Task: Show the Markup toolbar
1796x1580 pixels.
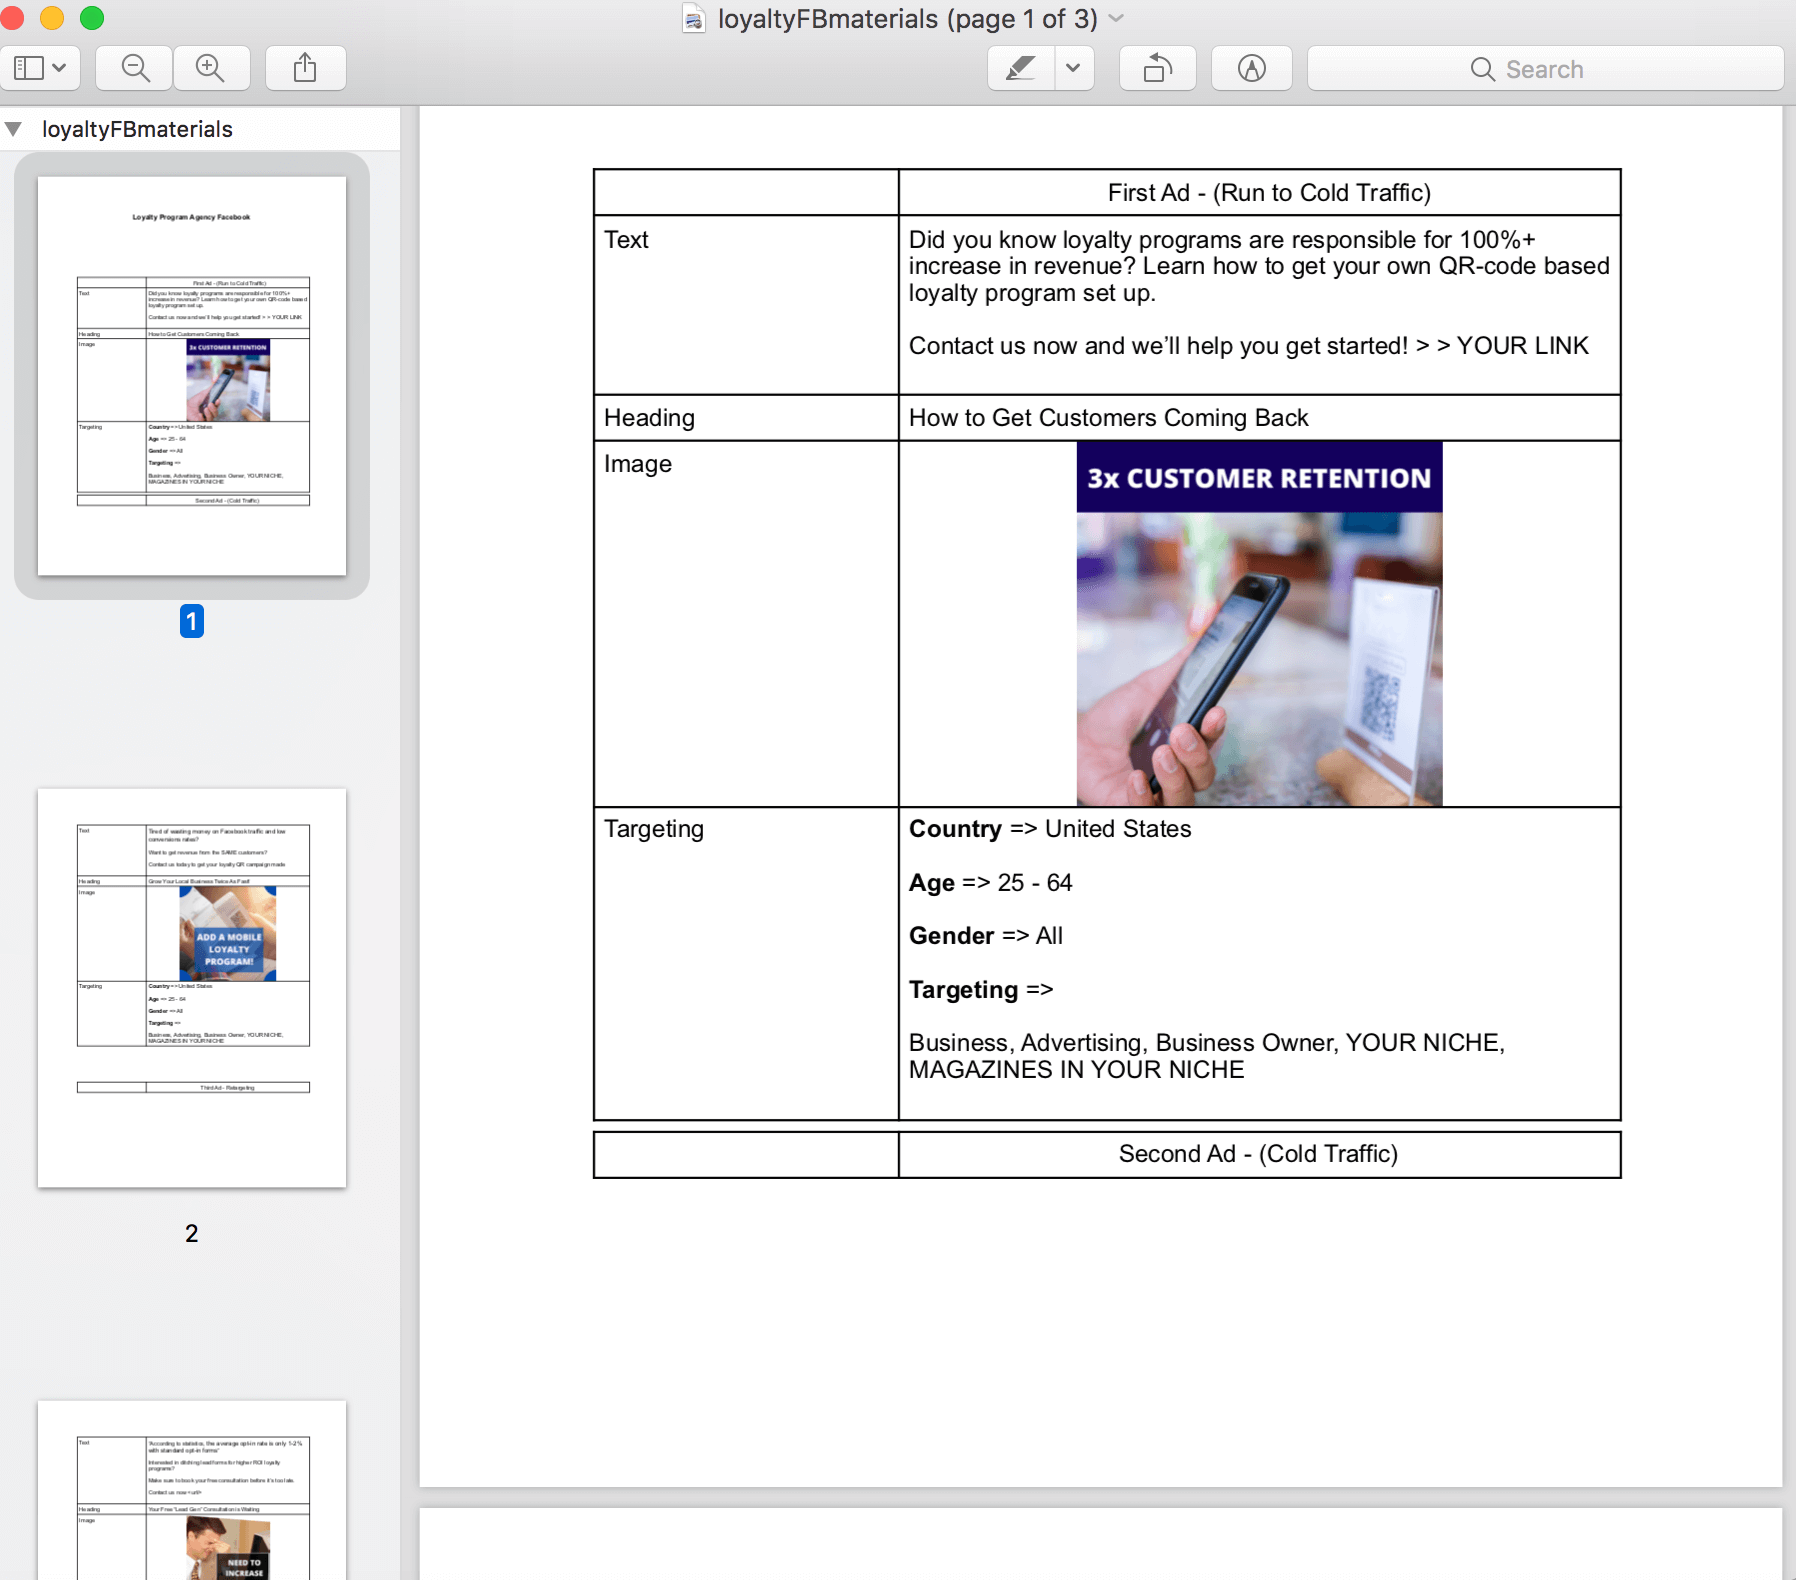Action: pyautogui.click(x=1252, y=68)
